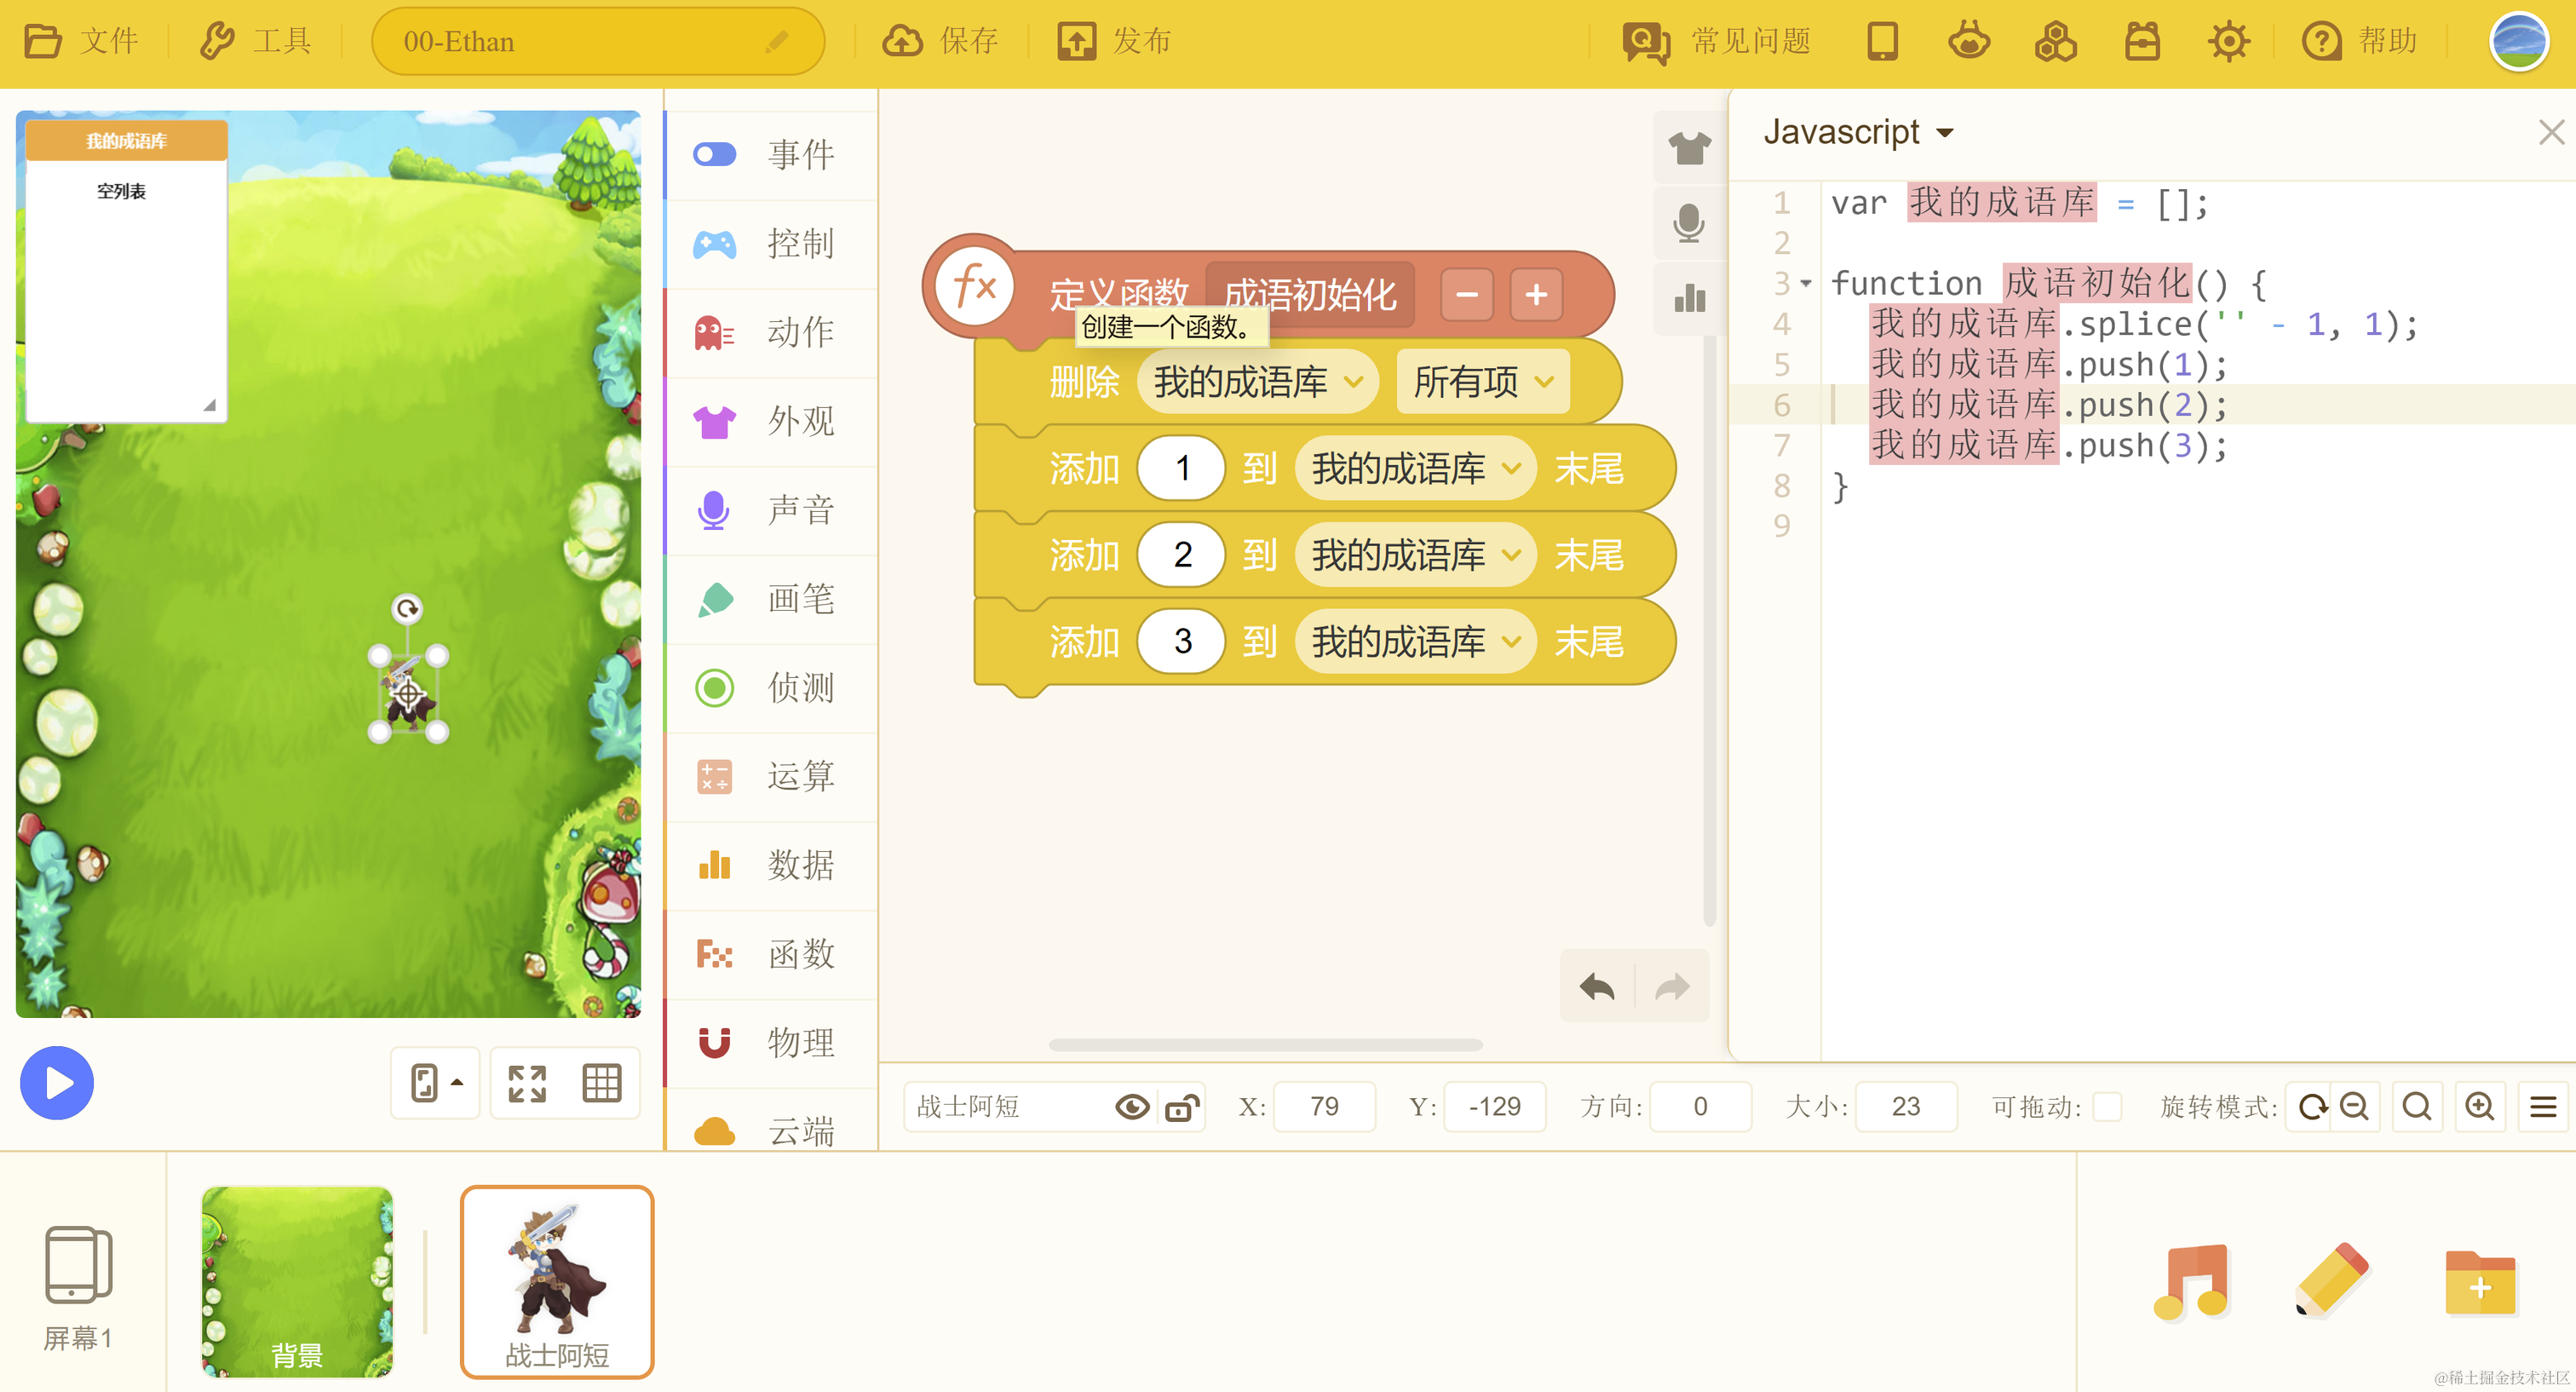This screenshot has height=1392, width=2576.
Task: Toggle sprite visibility eye icon
Action: coord(1132,1107)
